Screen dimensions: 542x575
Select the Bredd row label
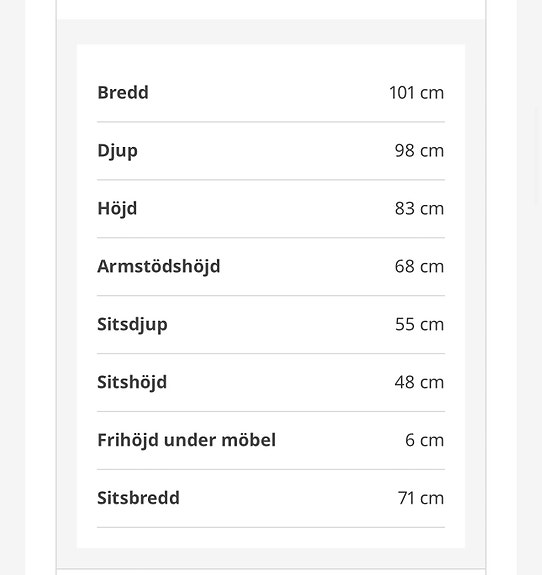(x=123, y=92)
